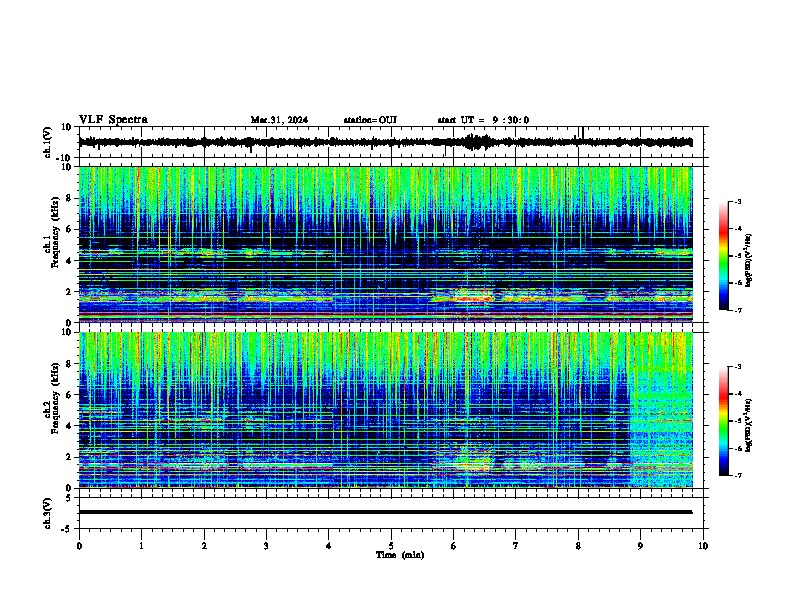Click time axis tick label '7'
Viewport: 792px width, 612px height.
pos(516,546)
